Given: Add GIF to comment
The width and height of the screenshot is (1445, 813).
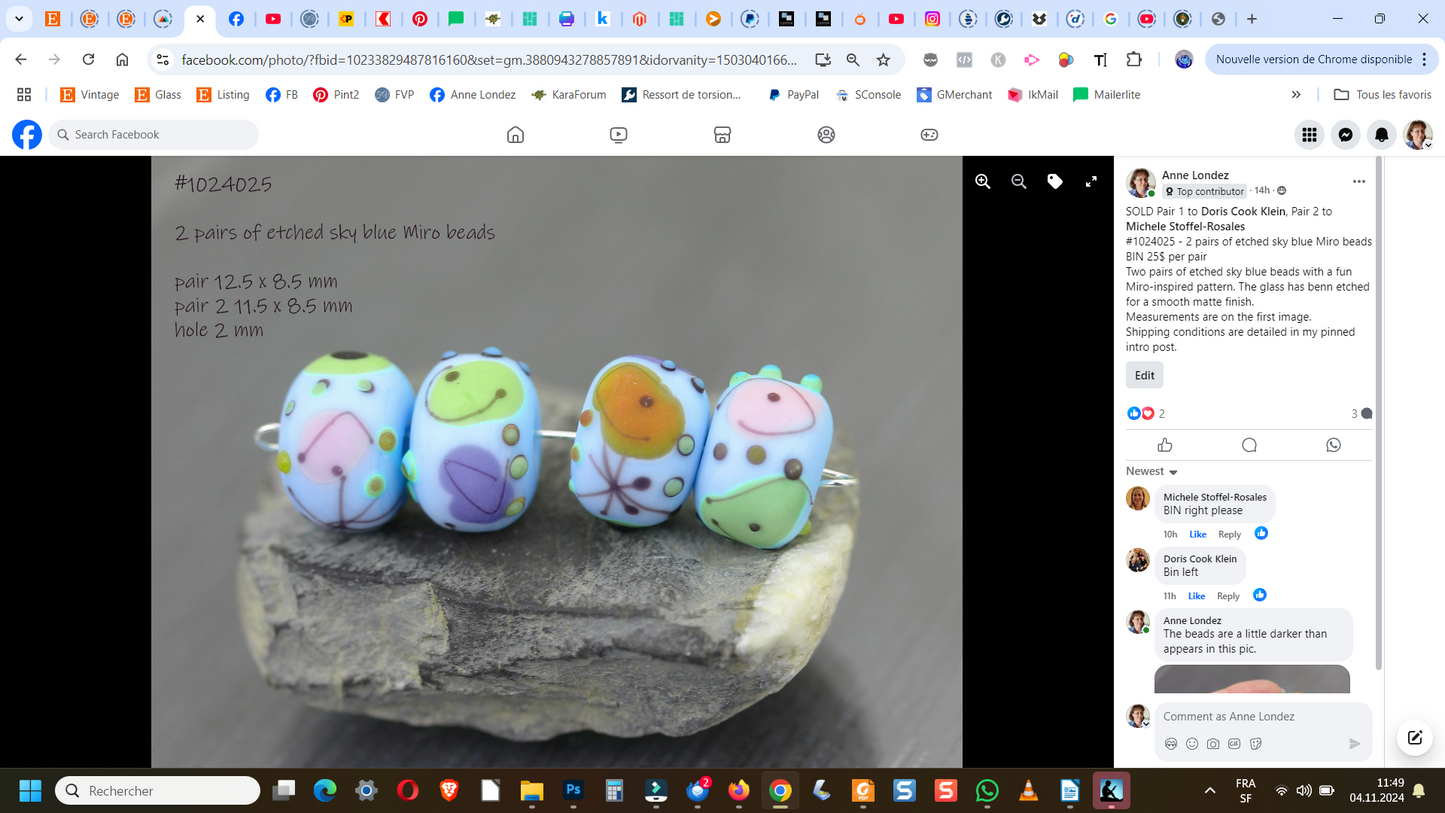Looking at the screenshot, I should point(1234,744).
